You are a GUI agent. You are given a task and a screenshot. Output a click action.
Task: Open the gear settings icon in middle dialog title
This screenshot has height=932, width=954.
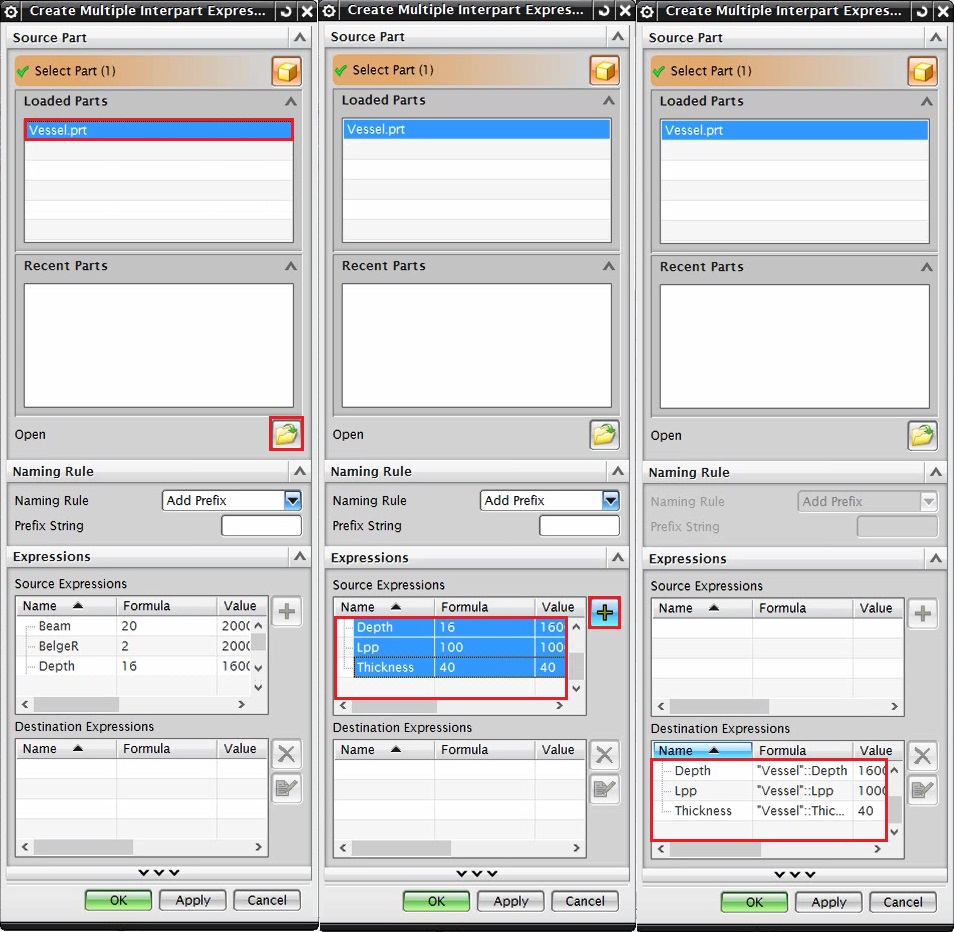point(329,11)
